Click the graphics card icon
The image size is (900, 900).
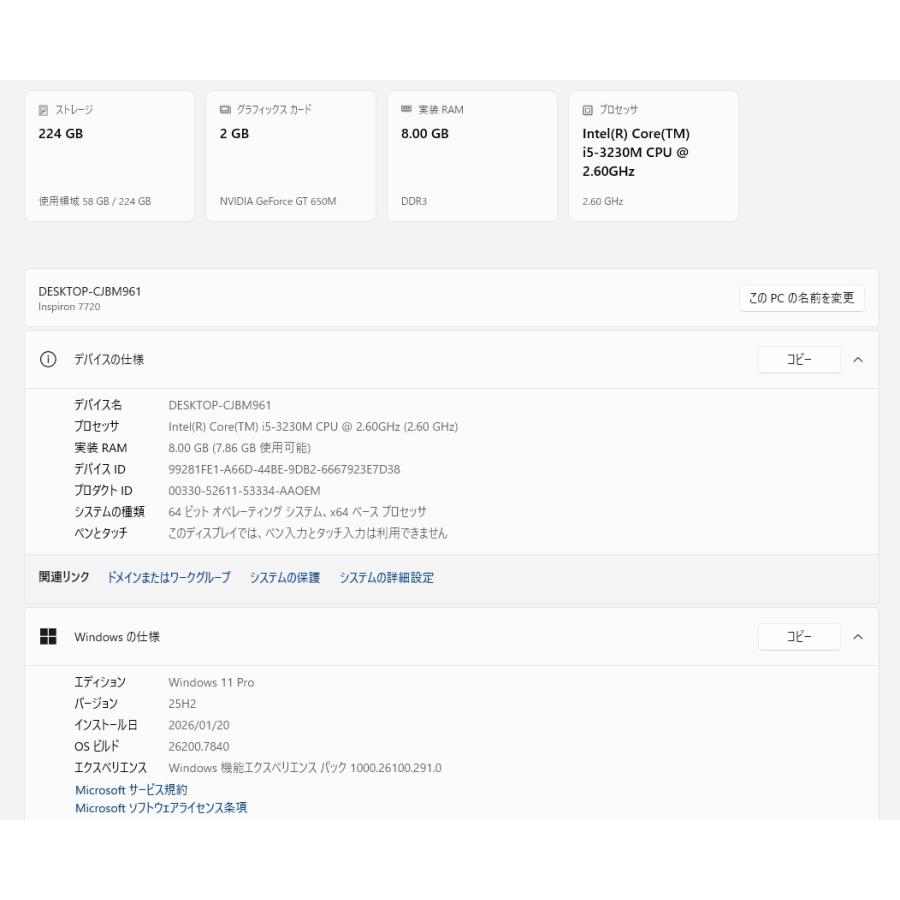(225, 110)
